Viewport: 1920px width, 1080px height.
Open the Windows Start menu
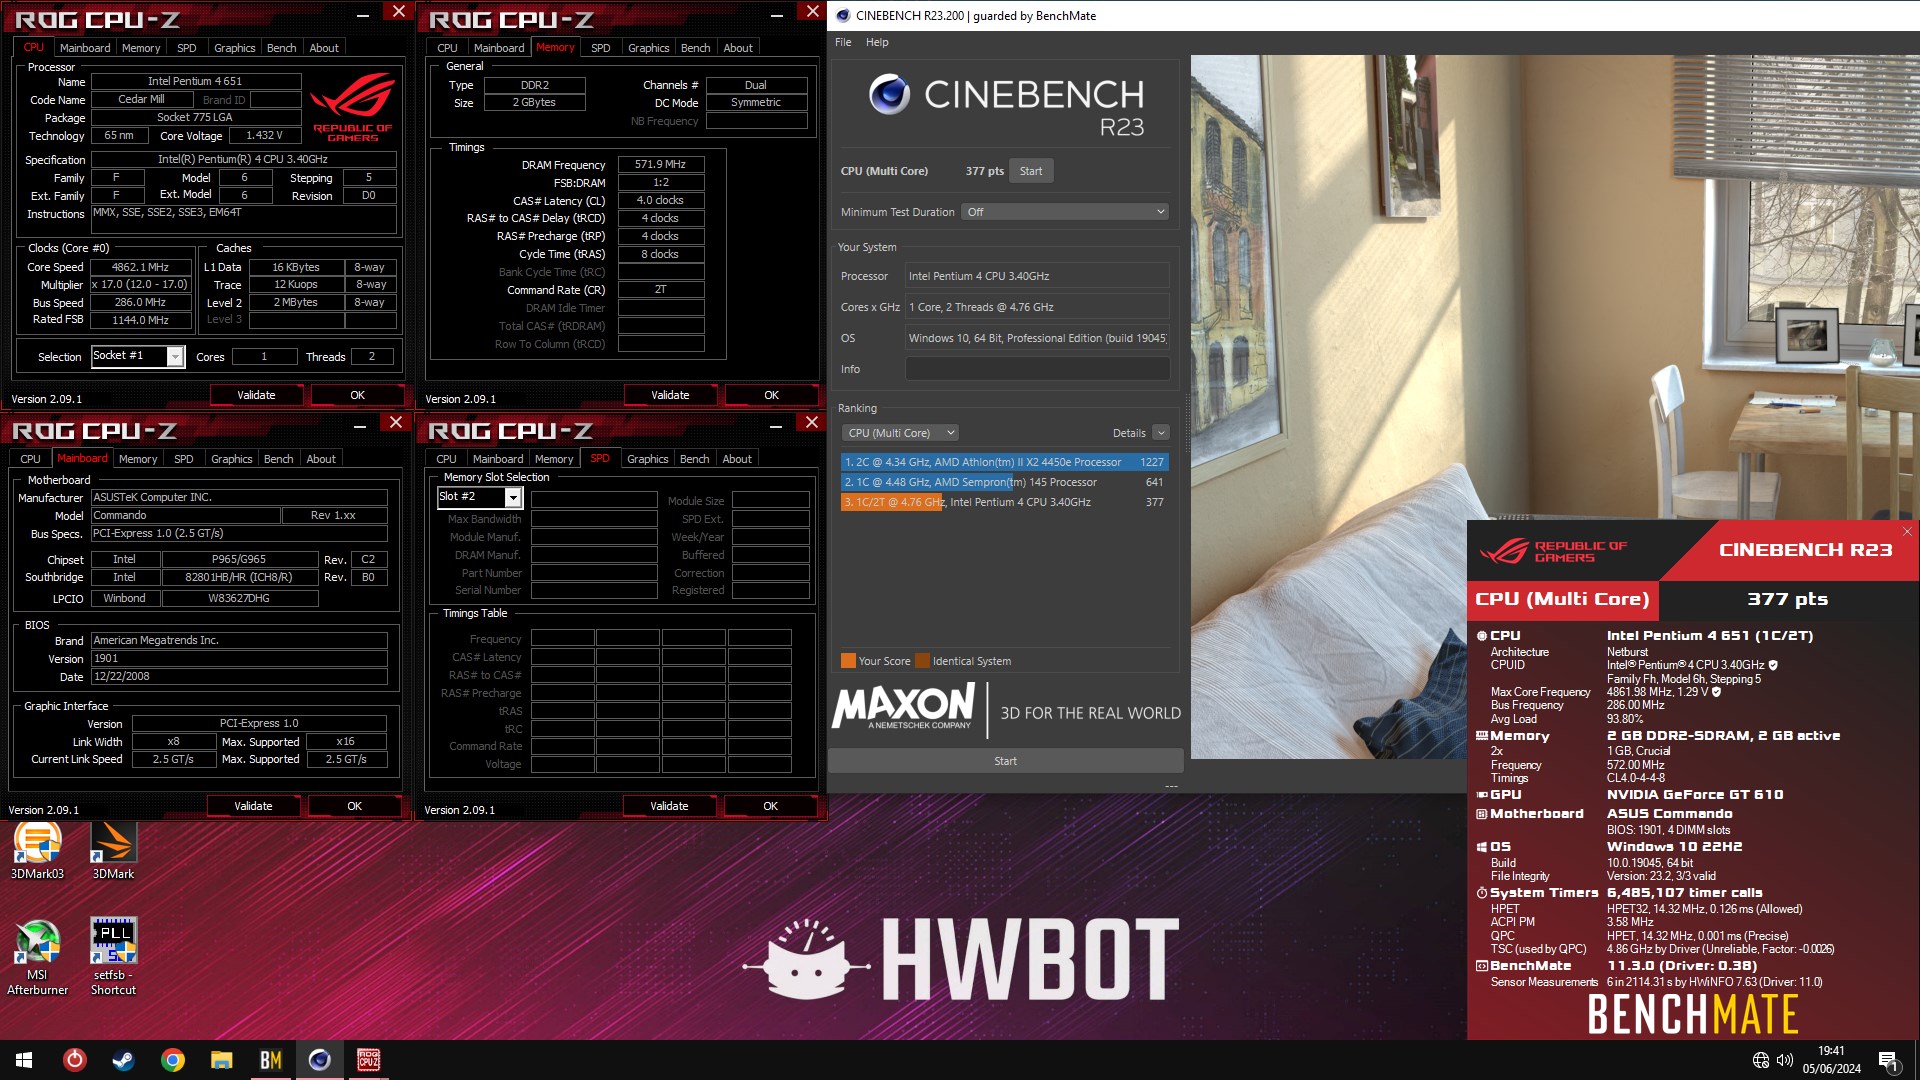pyautogui.click(x=24, y=1060)
